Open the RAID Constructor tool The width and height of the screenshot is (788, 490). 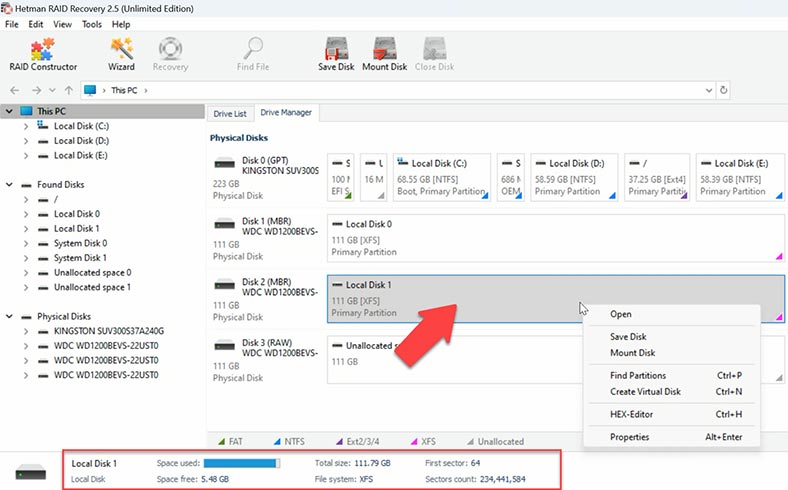coord(43,54)
